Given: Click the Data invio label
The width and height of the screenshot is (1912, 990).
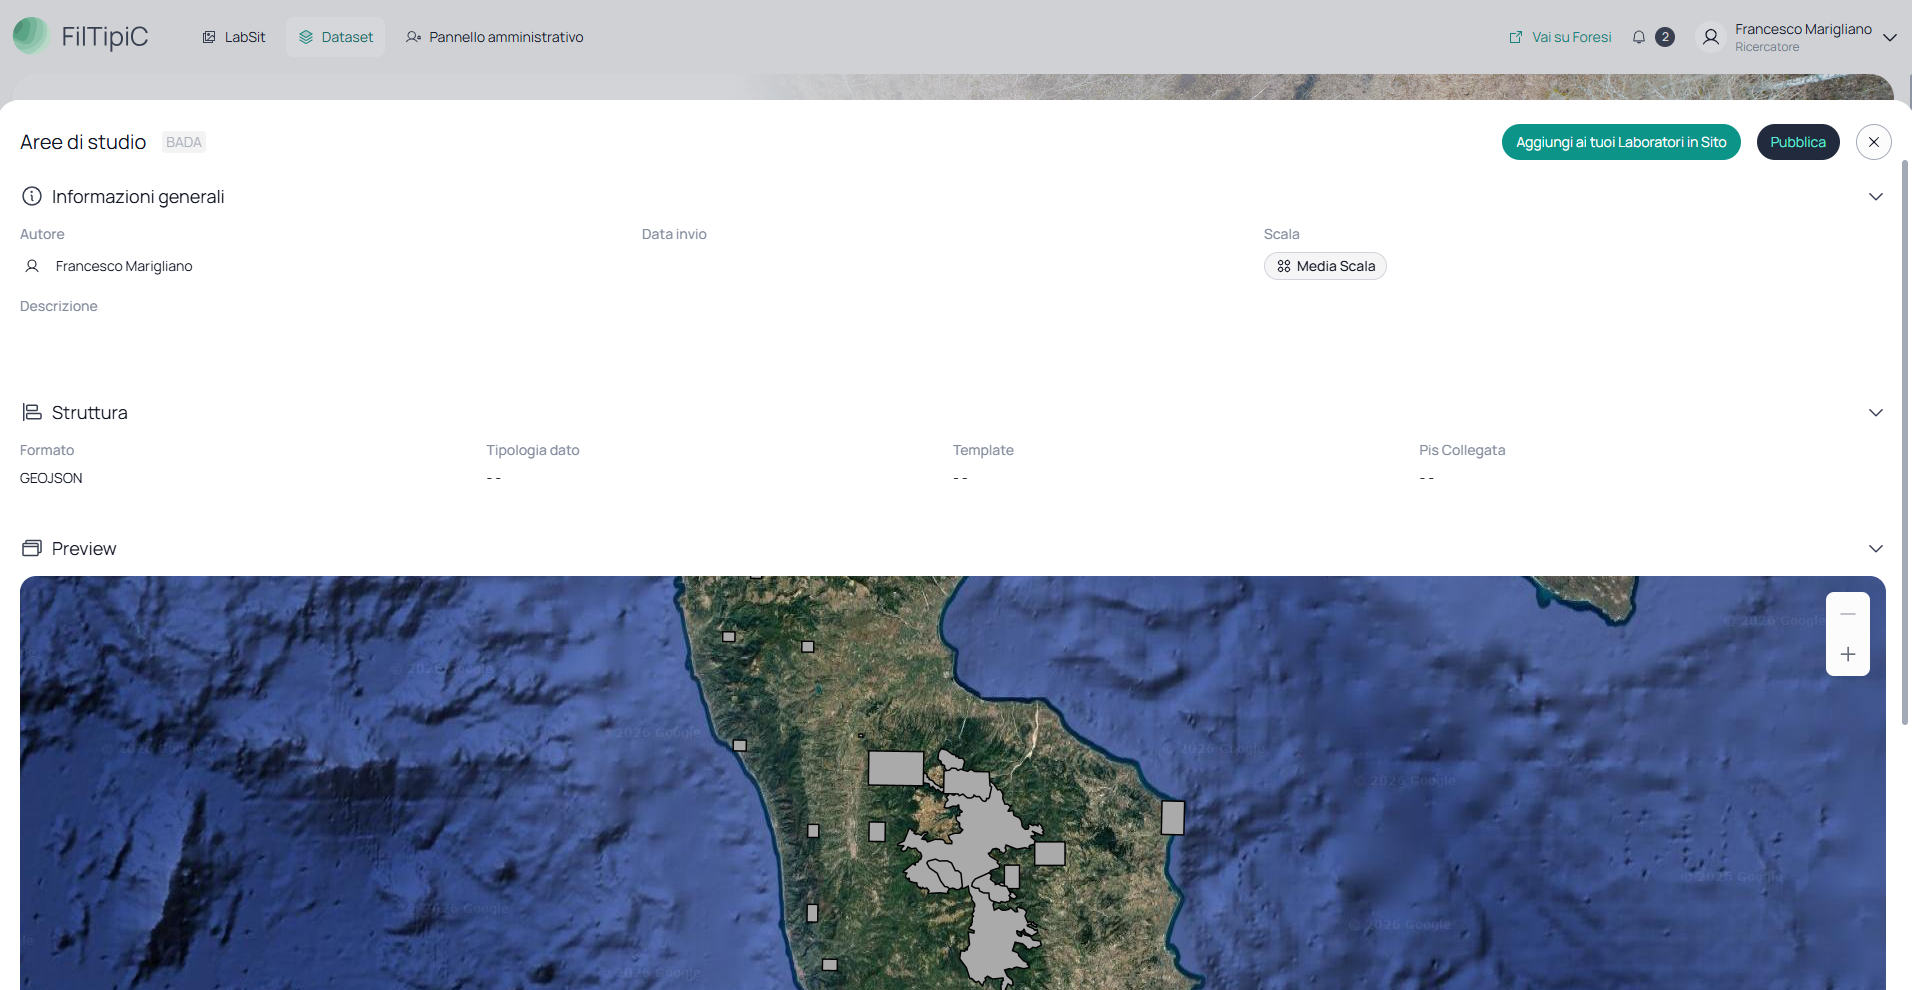Looking at the screenshot, I should (x=674, y=234).
